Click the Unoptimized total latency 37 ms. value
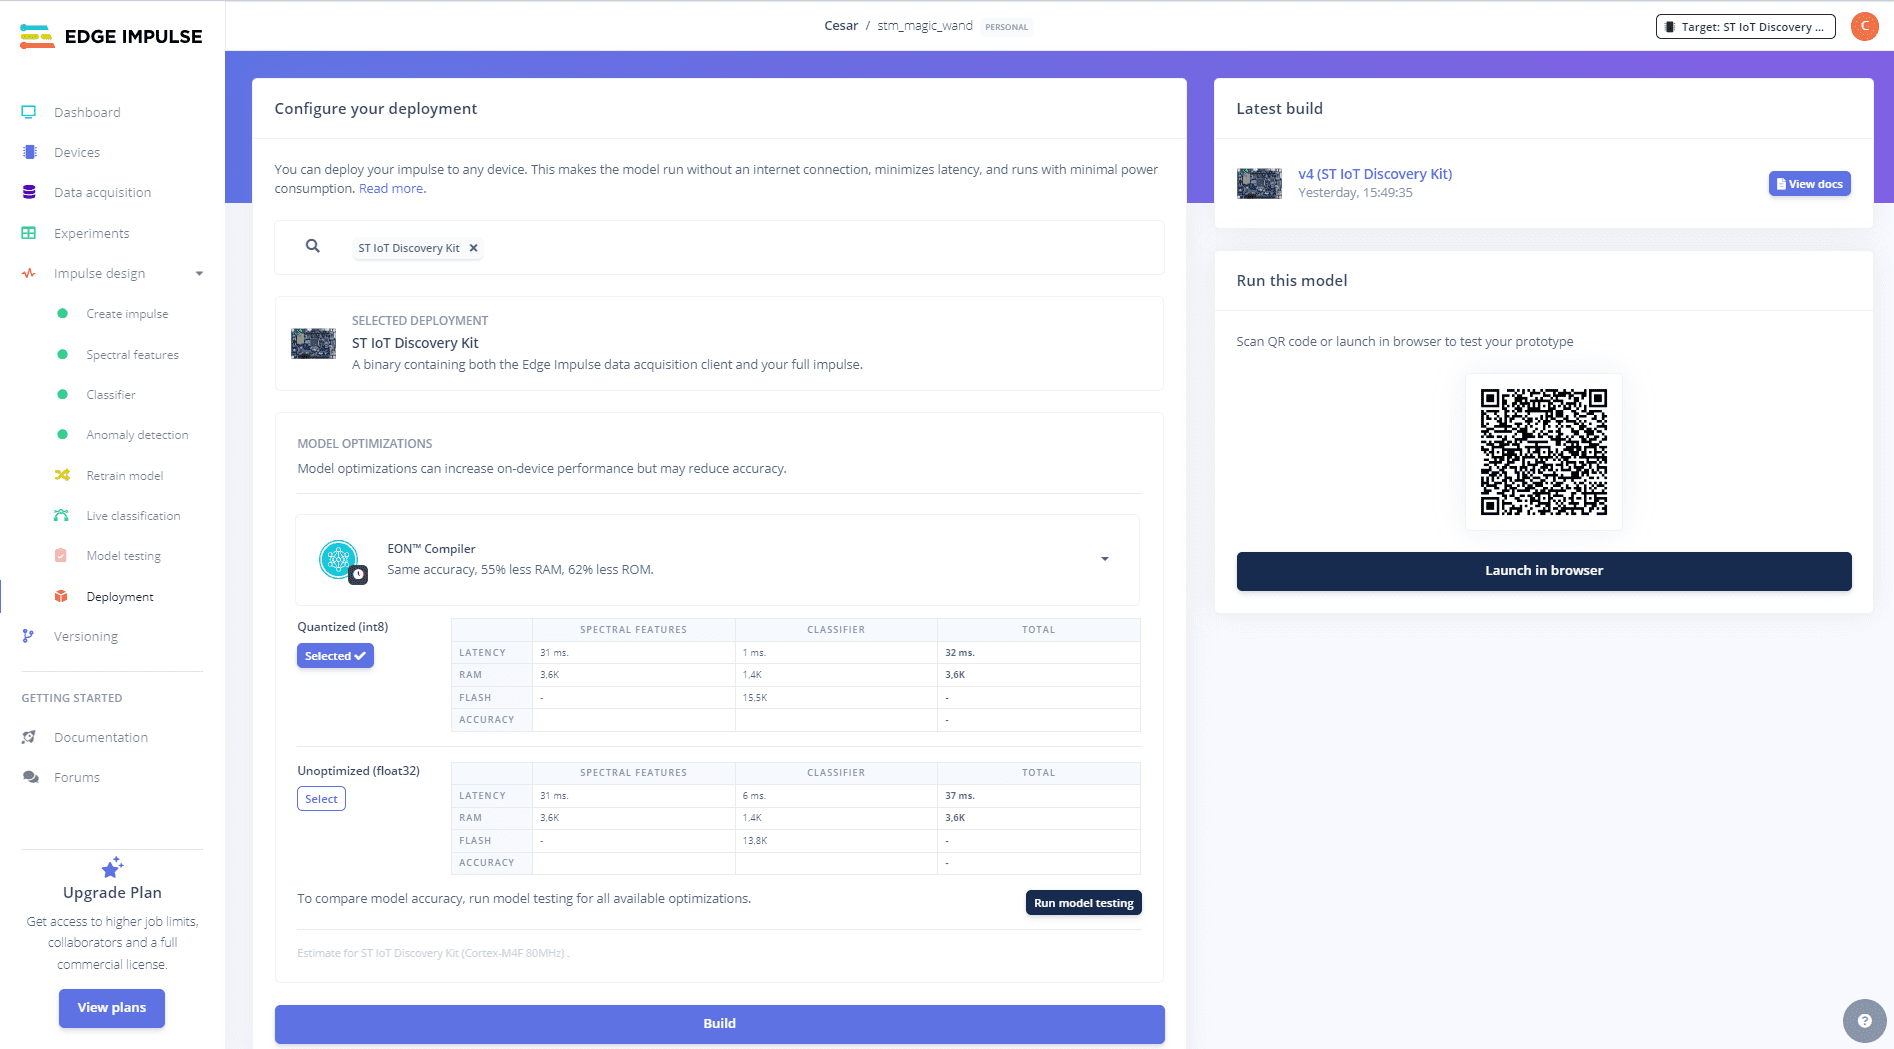 [x=960, y=795]
